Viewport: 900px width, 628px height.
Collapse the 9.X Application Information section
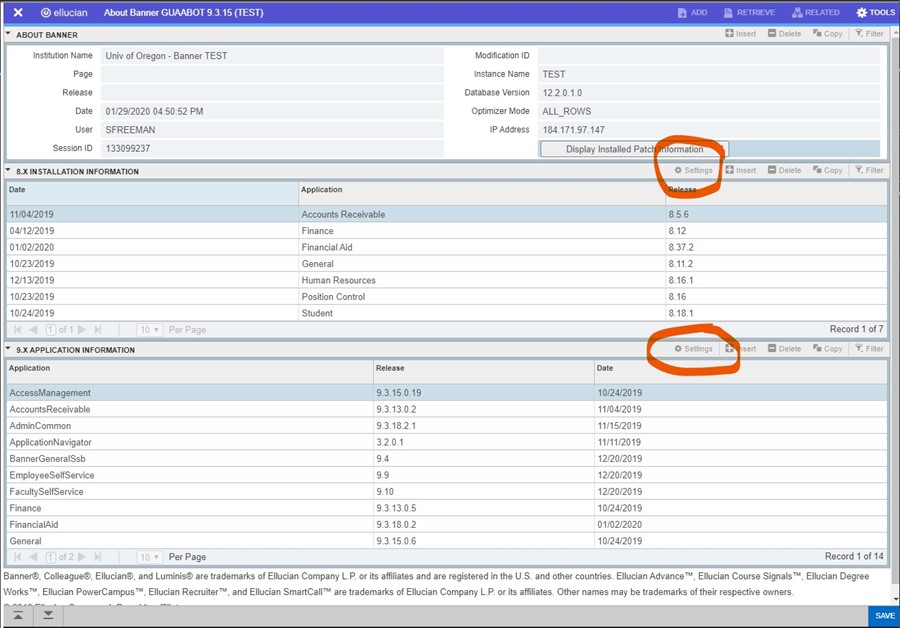8,349
